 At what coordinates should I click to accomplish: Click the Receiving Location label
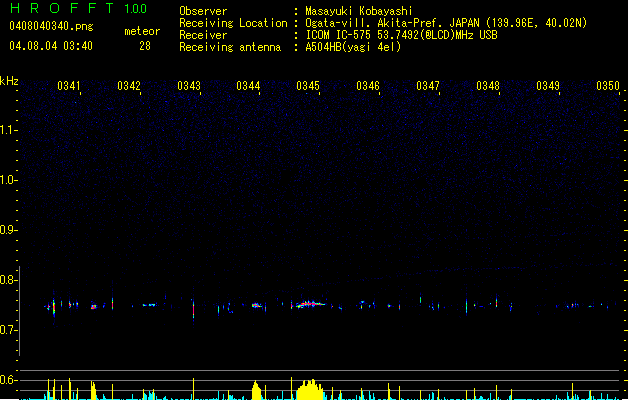[x=233, y=23]
